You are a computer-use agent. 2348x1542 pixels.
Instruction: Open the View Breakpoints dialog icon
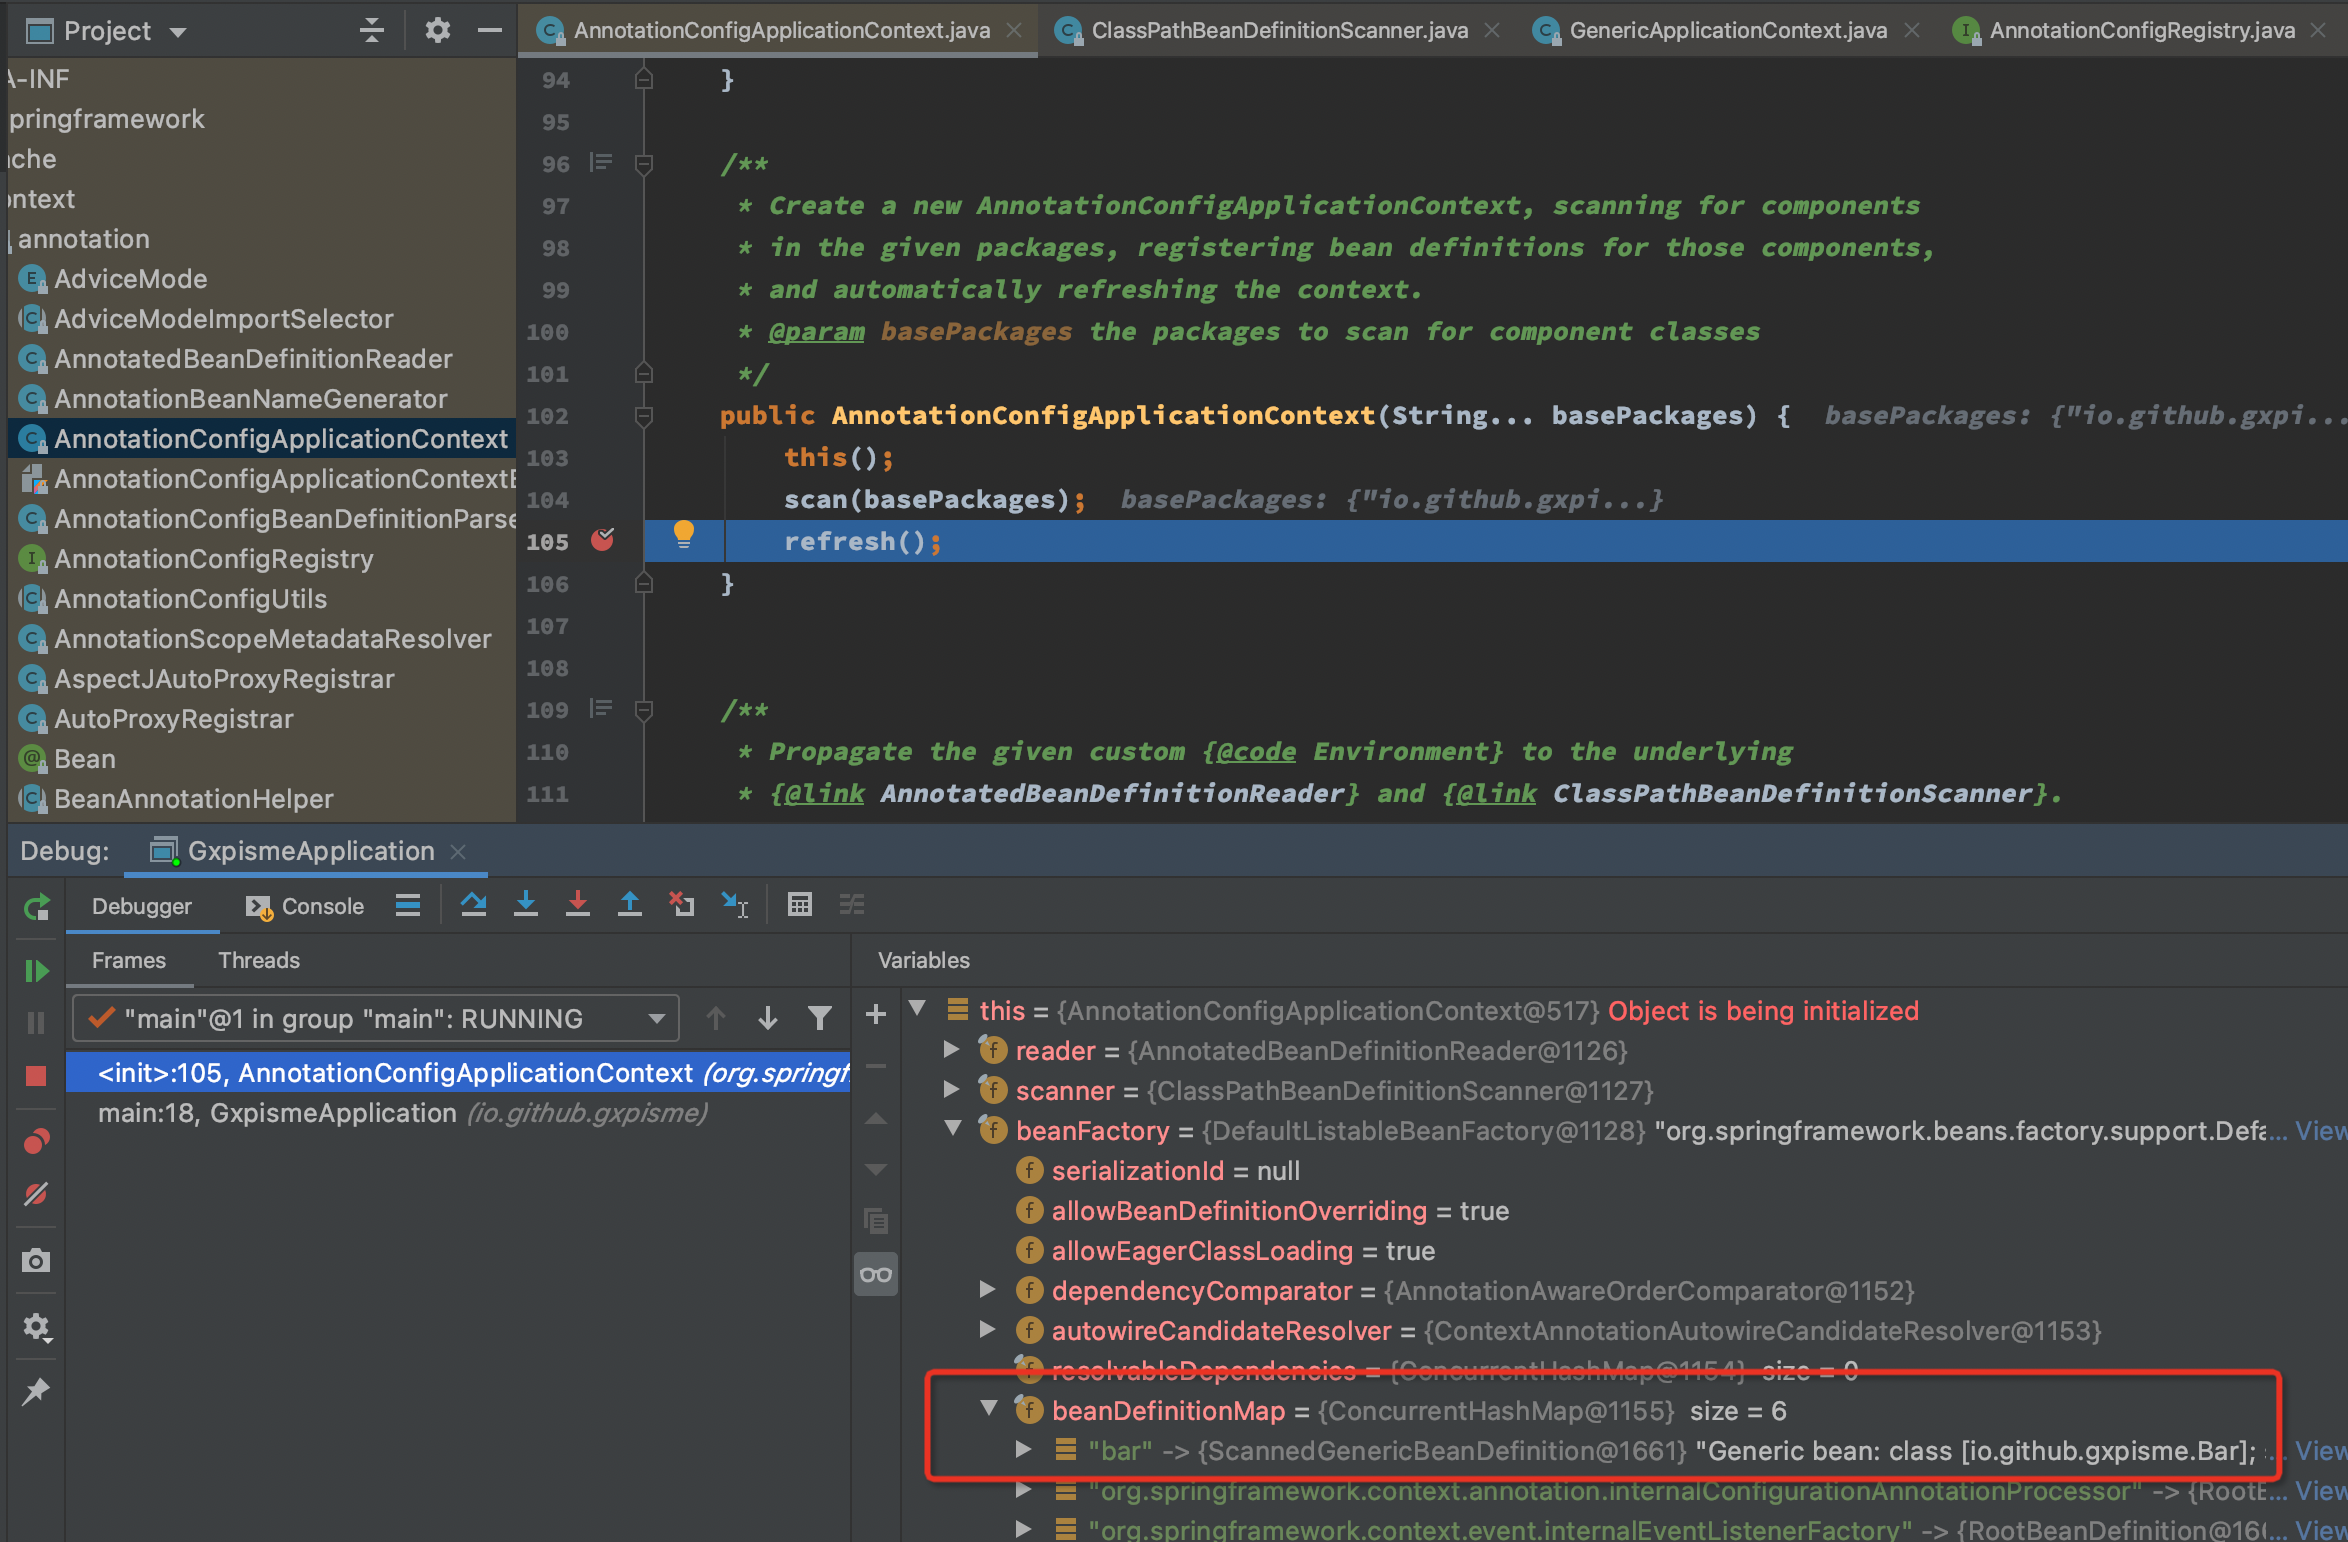[36, 1141]
